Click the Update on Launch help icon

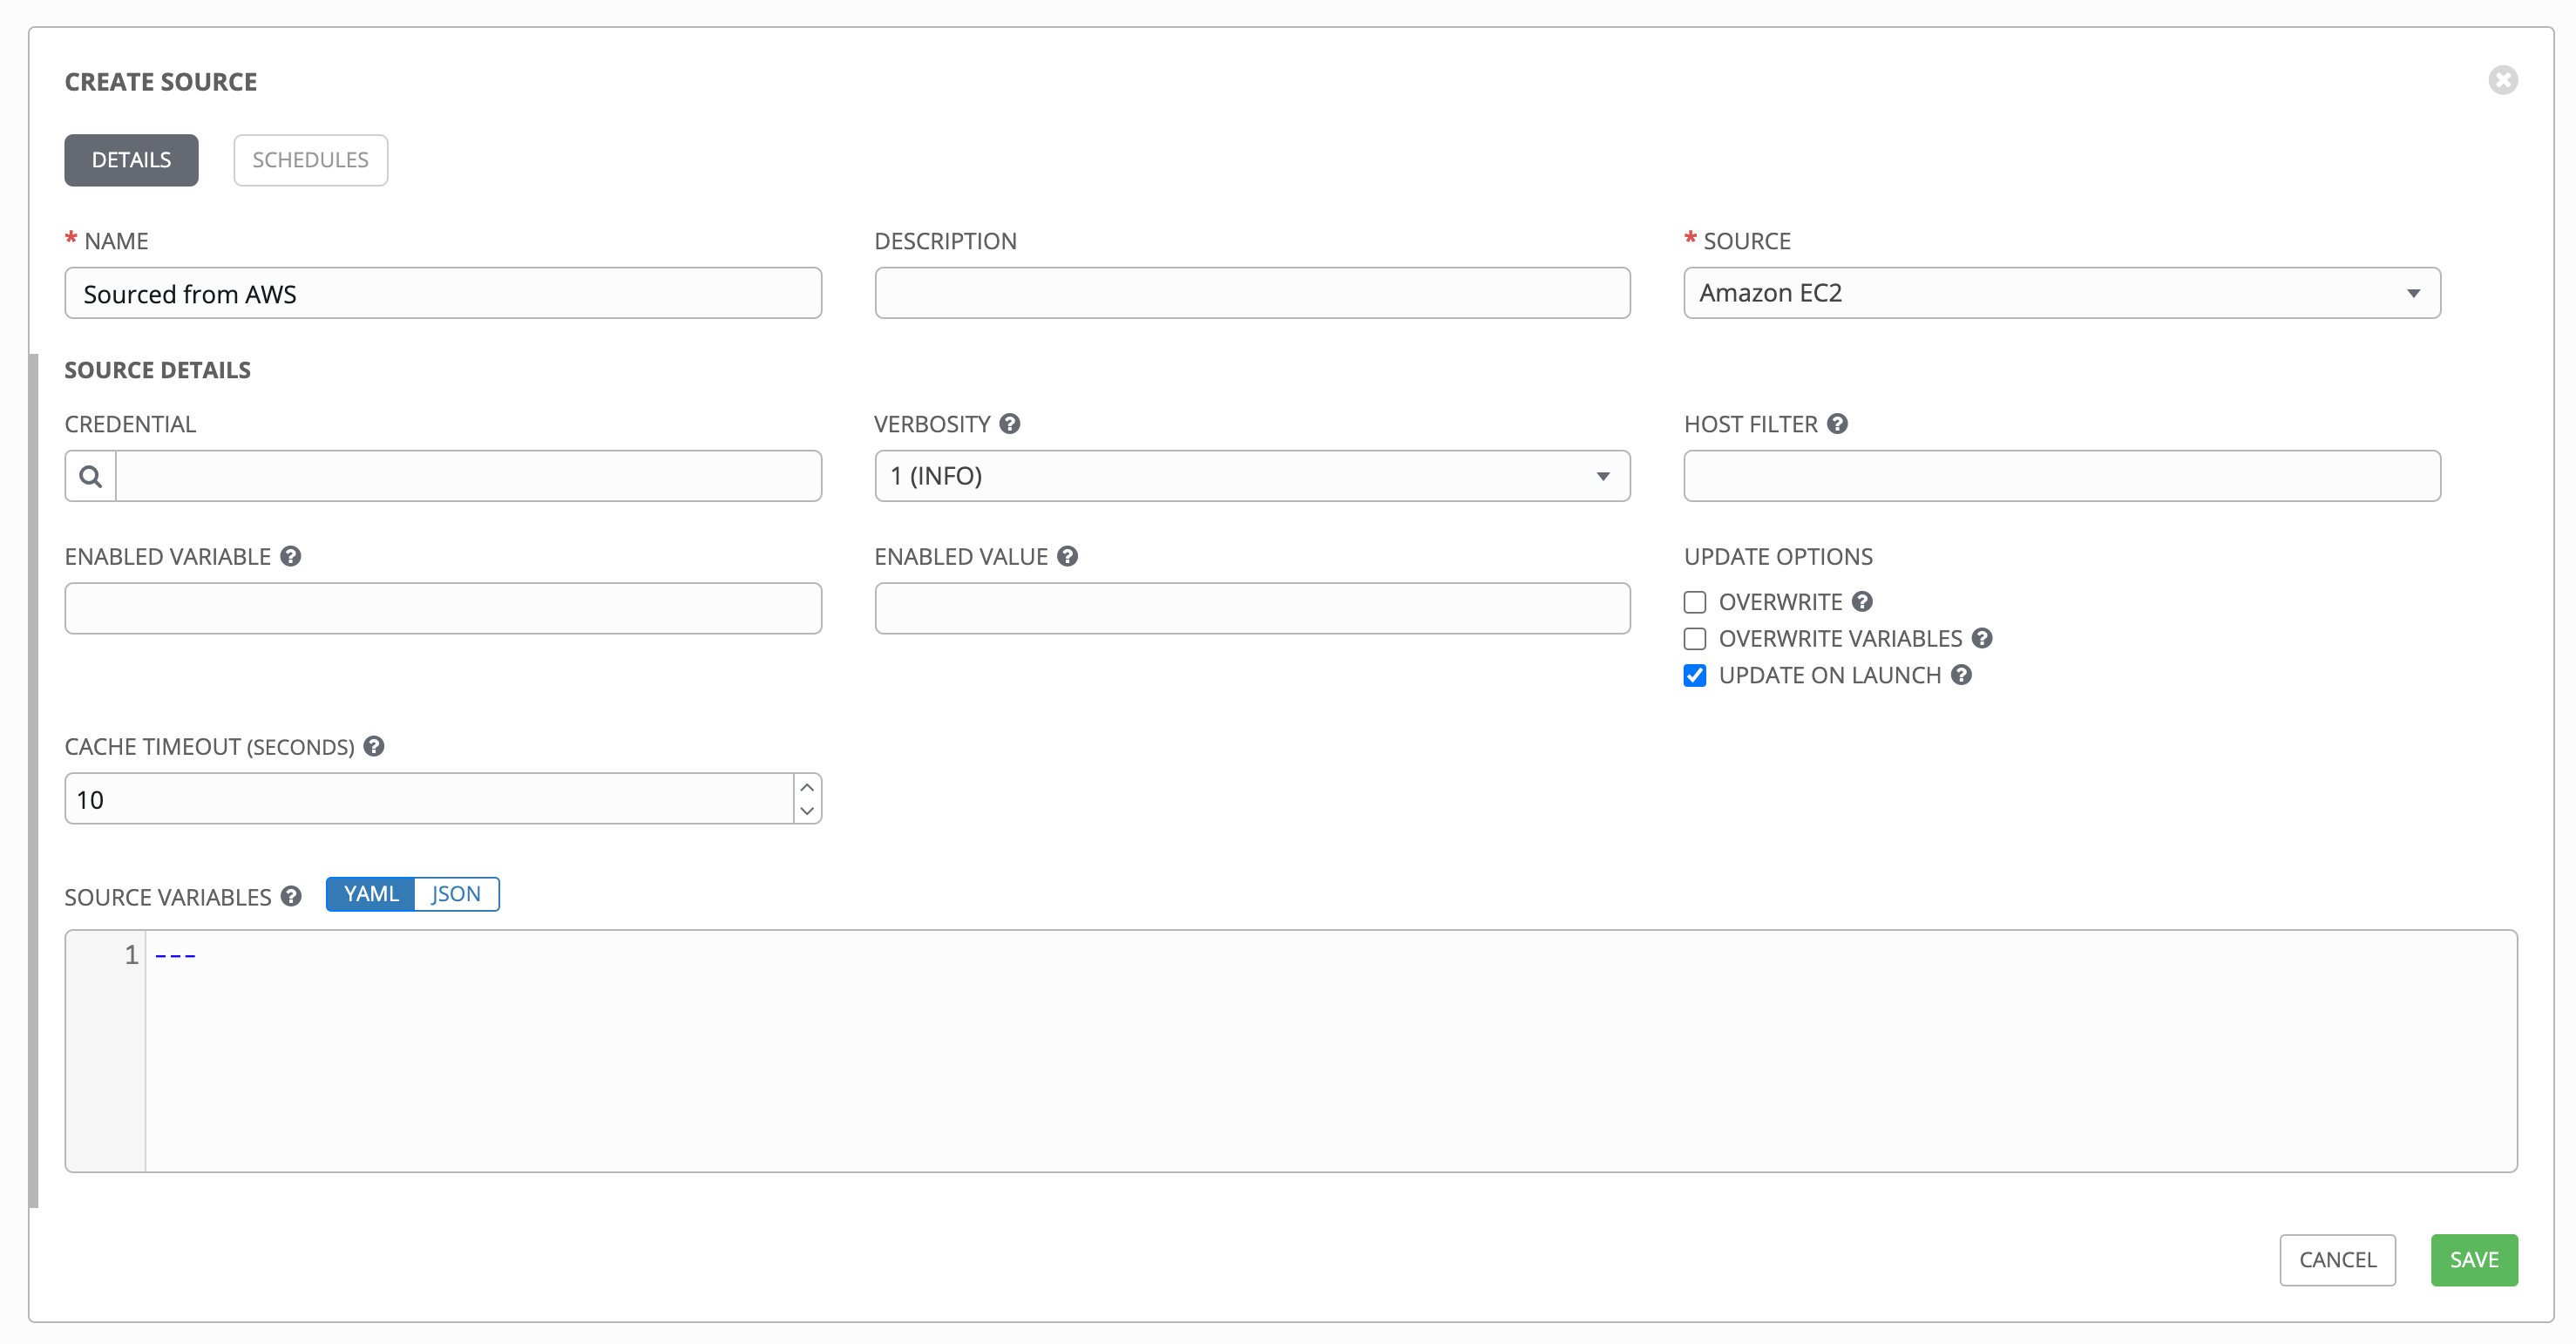tap(1962, 675)
